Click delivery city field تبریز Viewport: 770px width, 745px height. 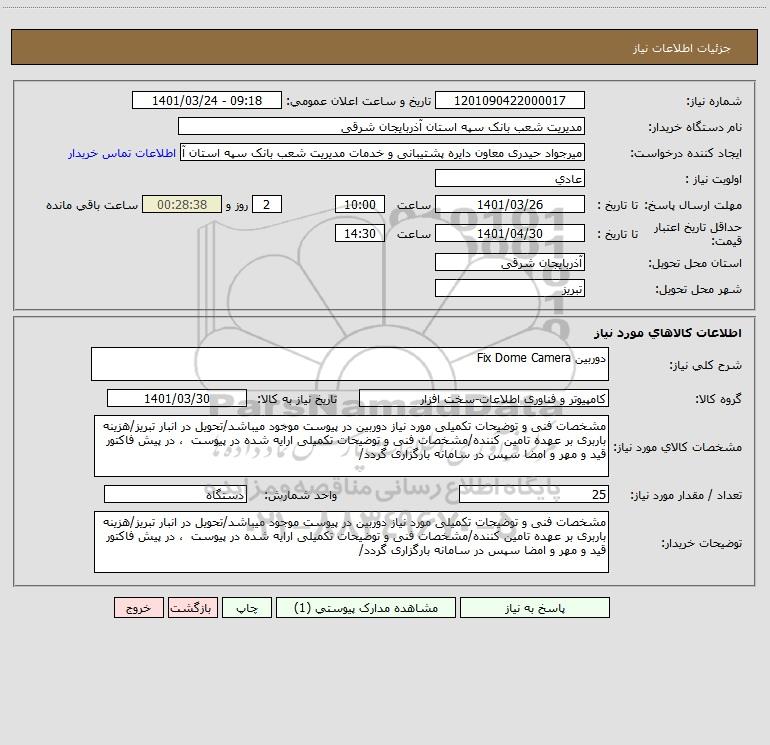(x=510, y=288)
